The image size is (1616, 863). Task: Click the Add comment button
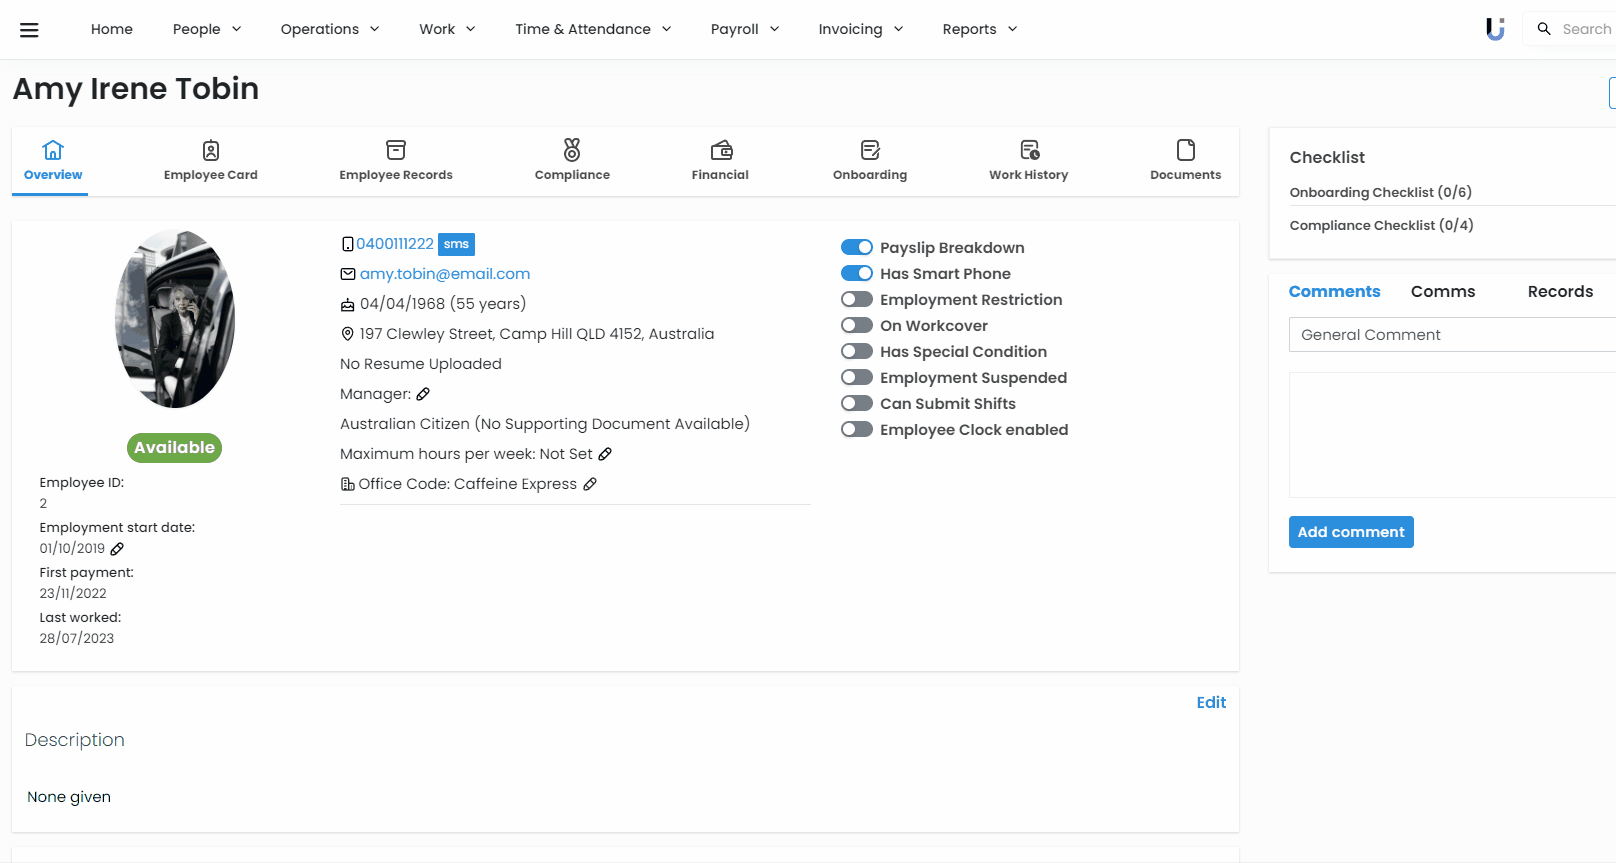click(1351, 532)
